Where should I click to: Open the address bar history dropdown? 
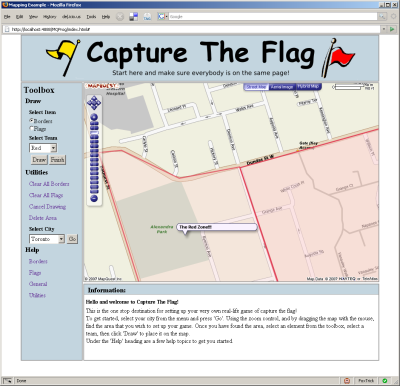384,29
